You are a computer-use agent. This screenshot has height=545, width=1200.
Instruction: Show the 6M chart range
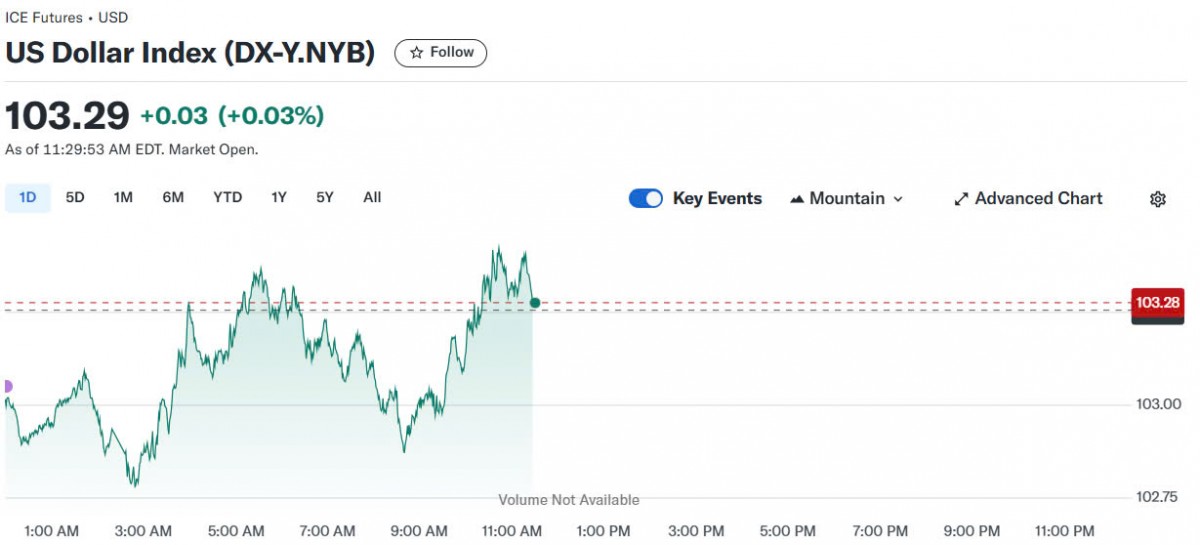tap(173, 197)
